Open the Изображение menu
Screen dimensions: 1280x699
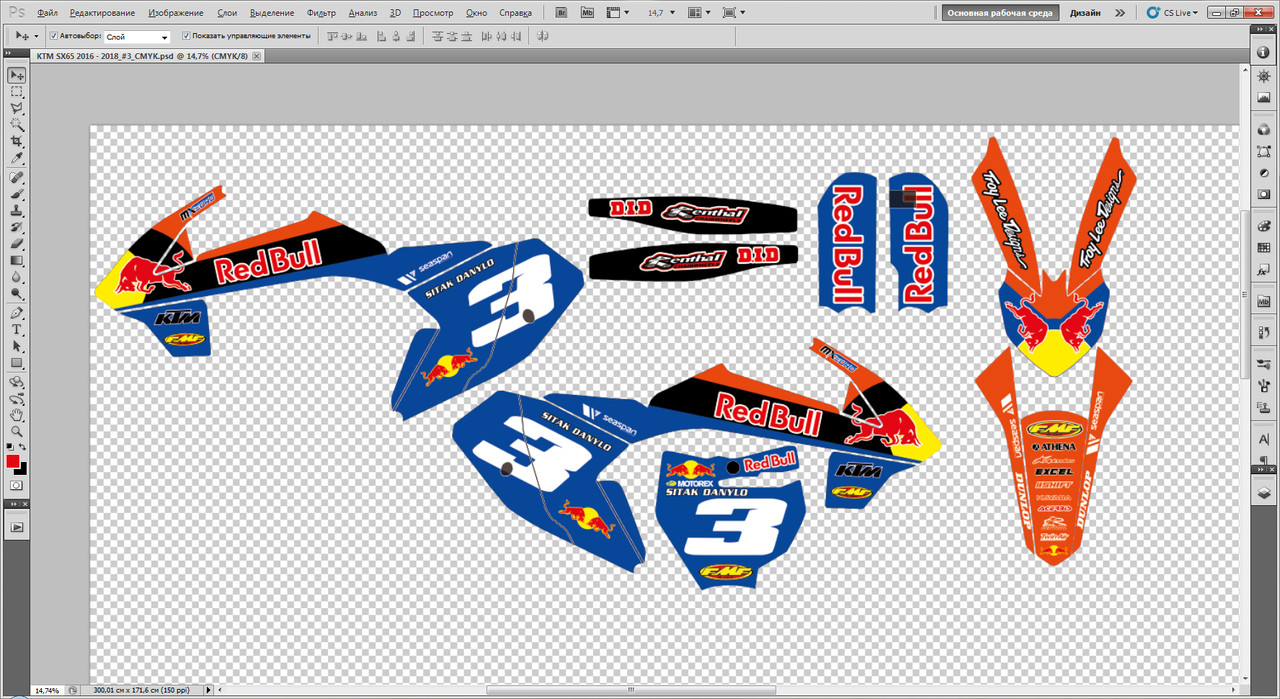(x=176, y=13)
